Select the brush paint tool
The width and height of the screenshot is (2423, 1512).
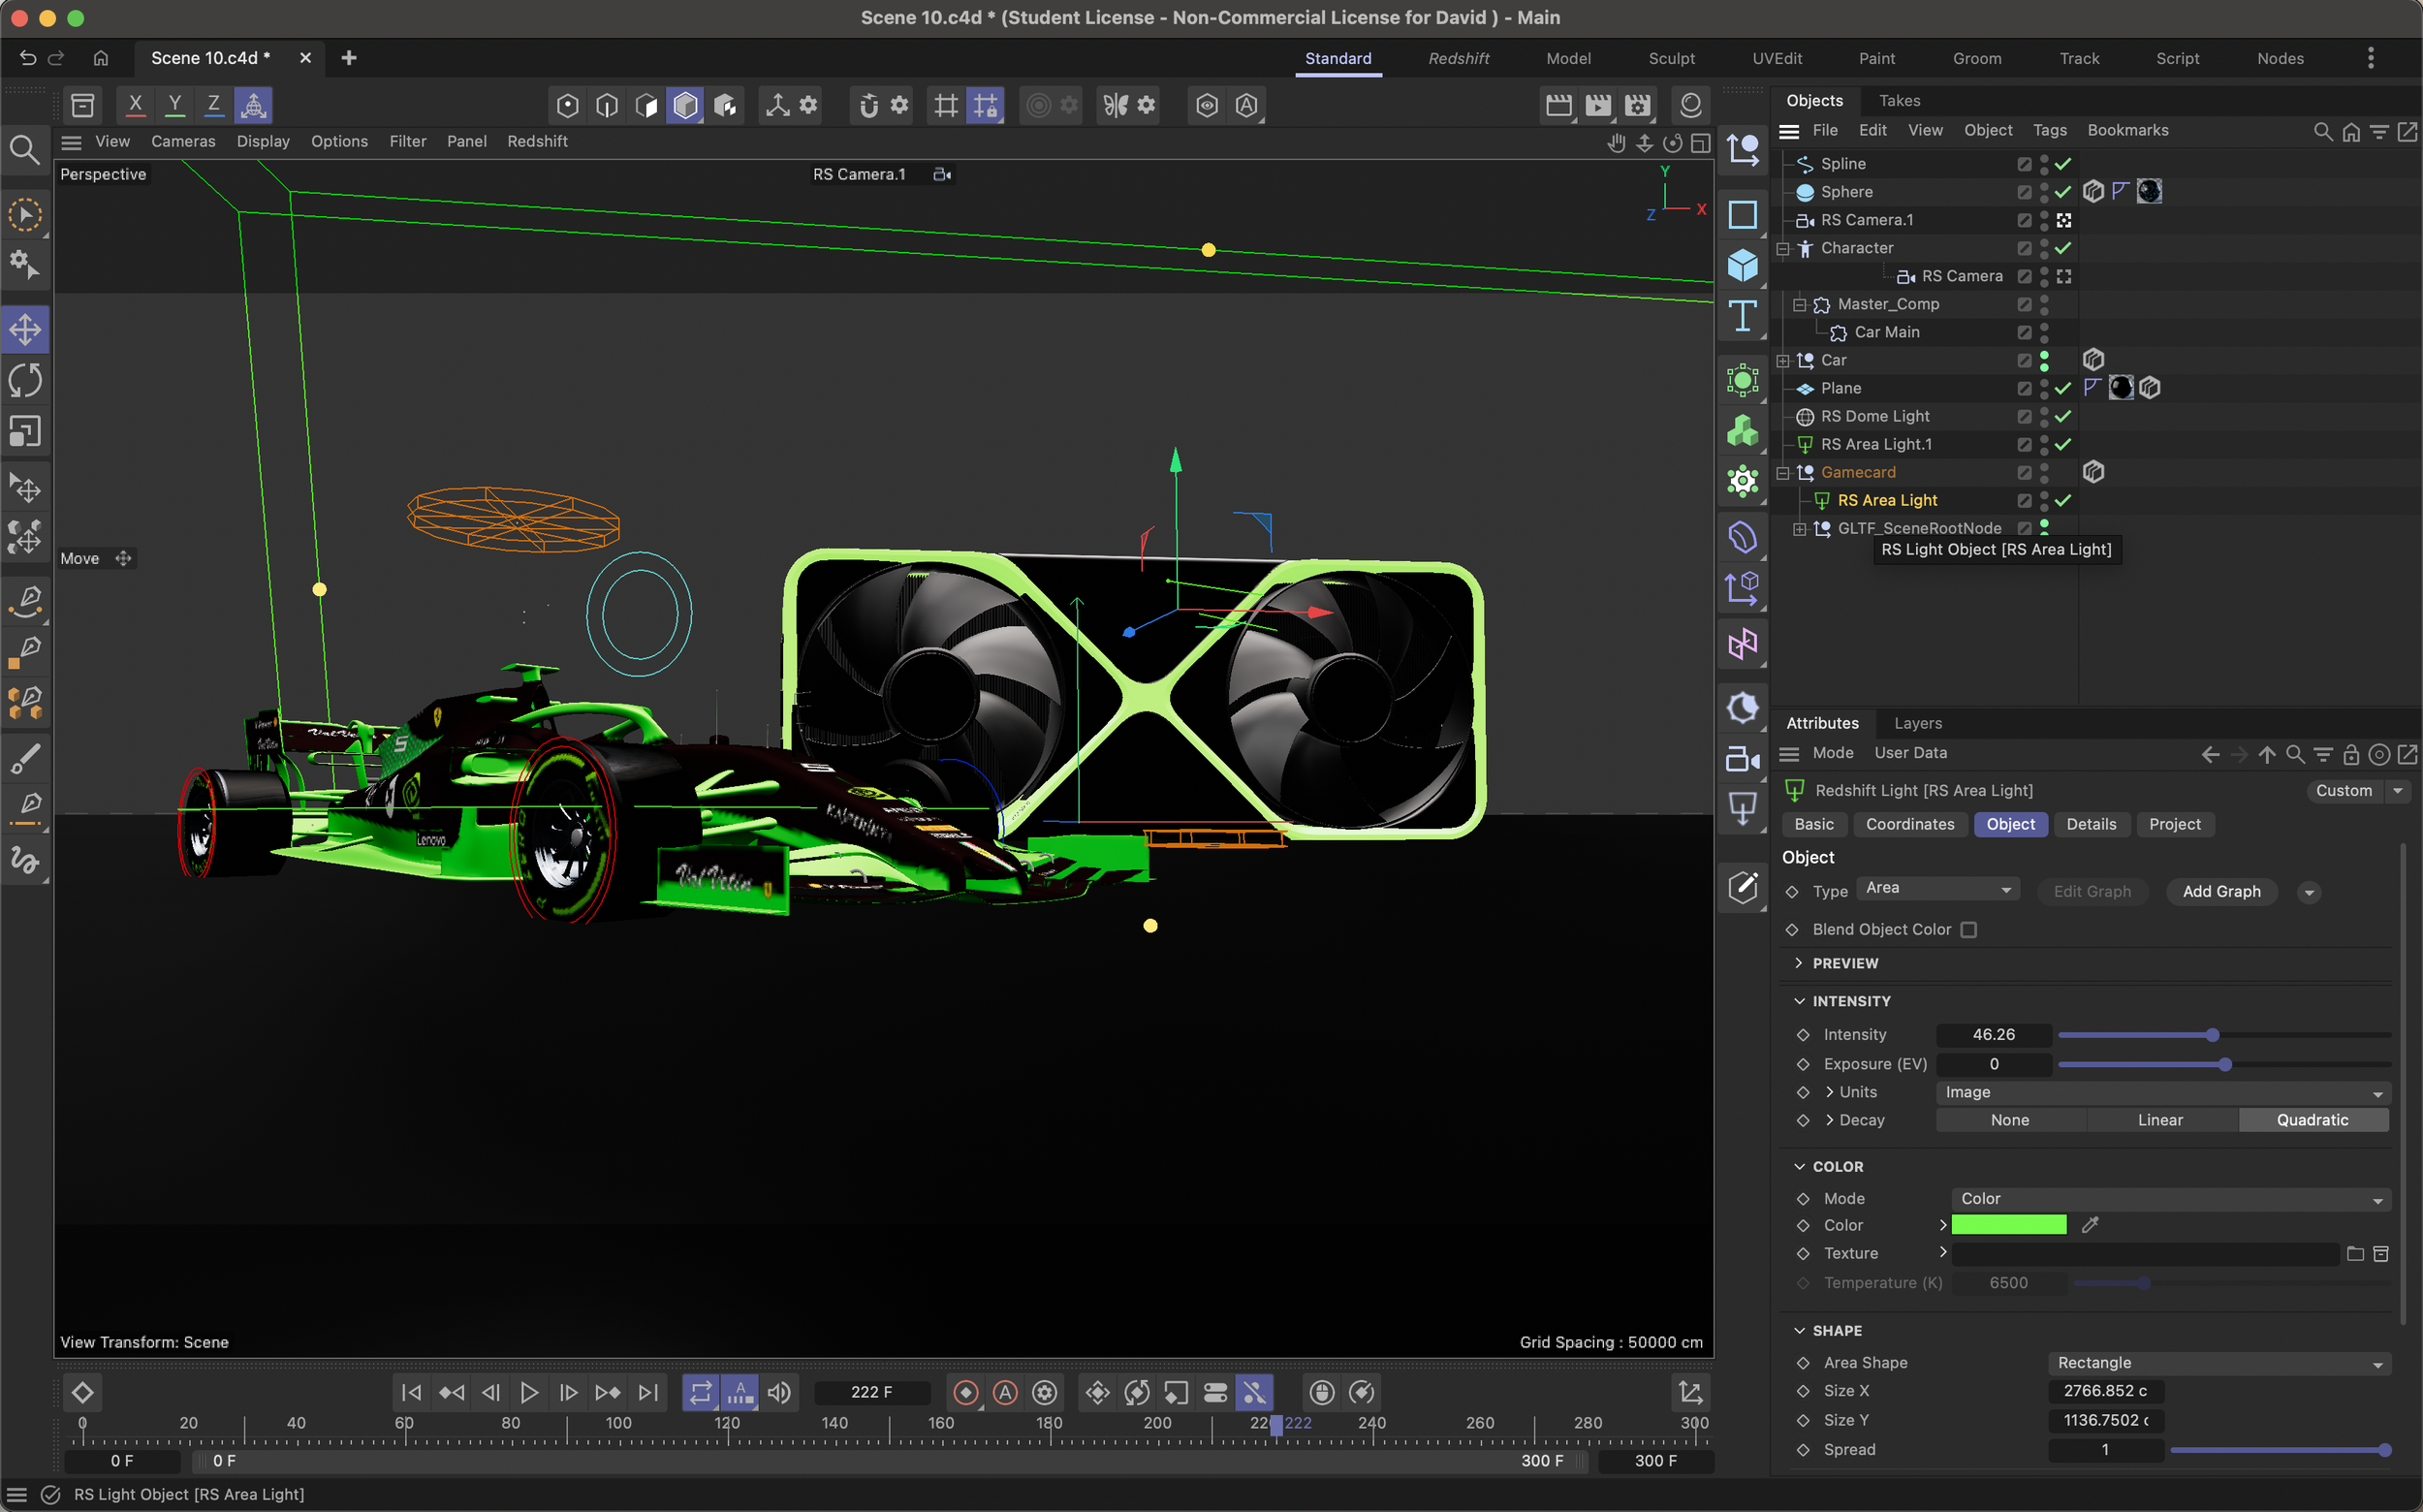(25, 757)
